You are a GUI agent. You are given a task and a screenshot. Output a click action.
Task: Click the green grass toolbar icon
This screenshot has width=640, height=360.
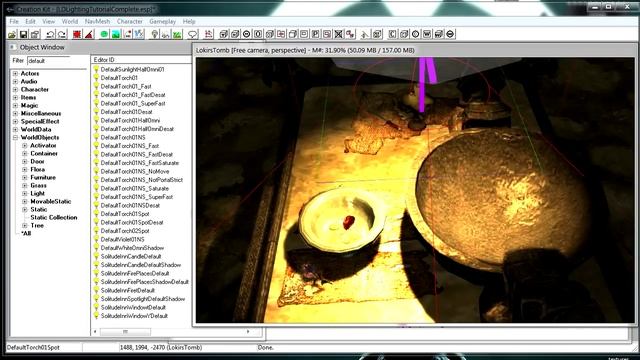point(177,34)
